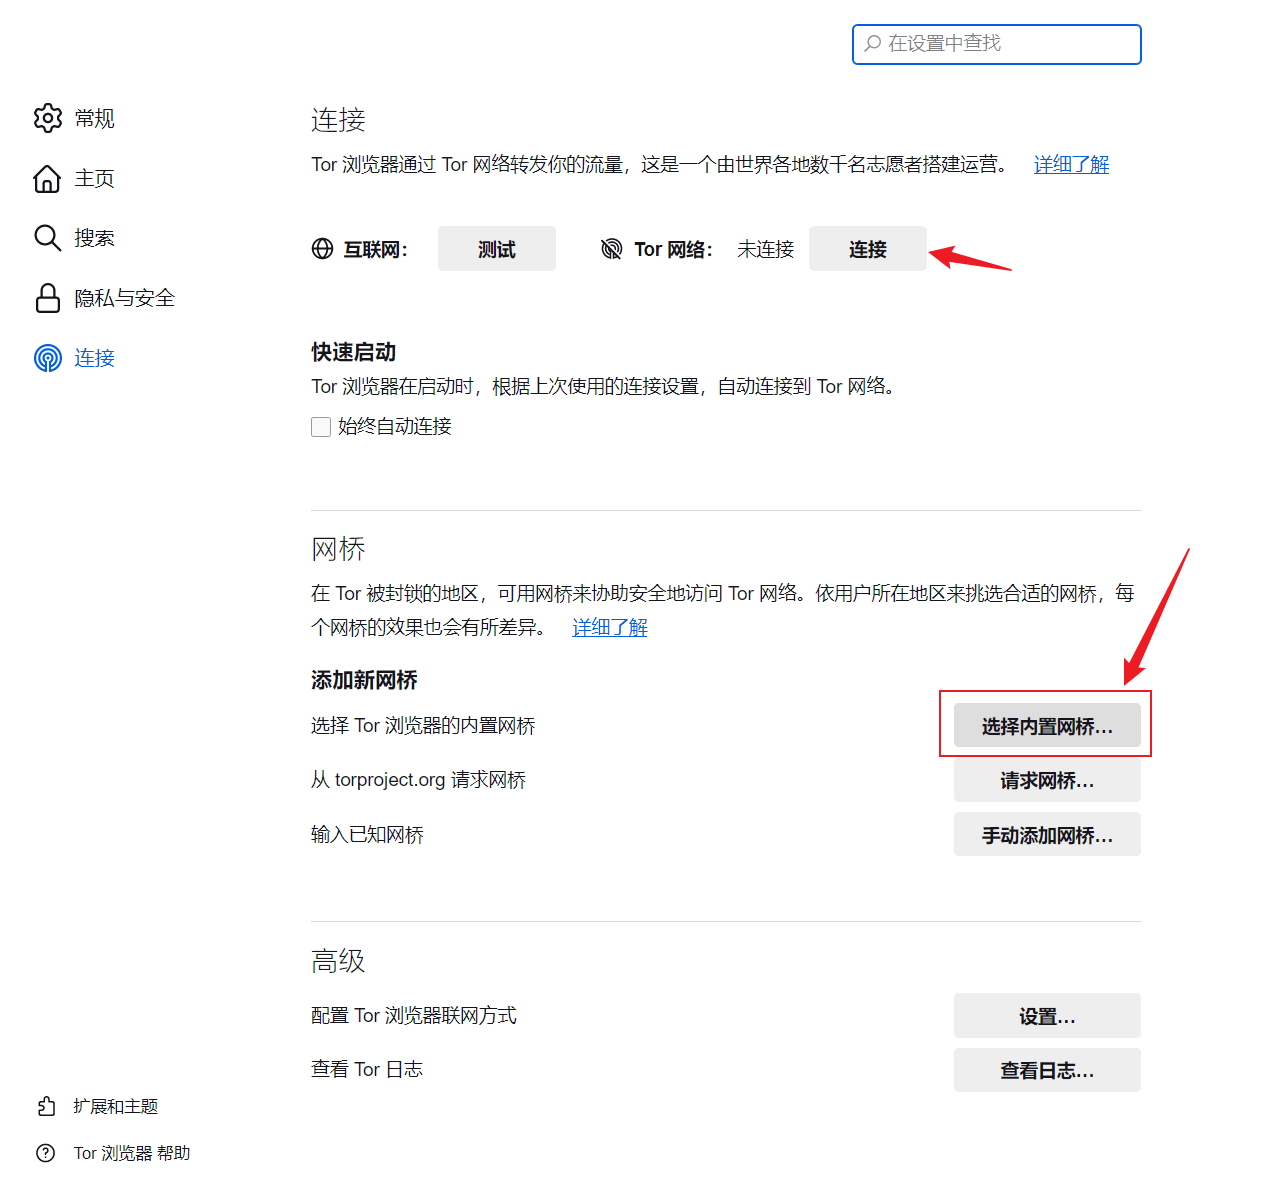Click the 扩展和主题 puzzle icon
This screenshot has width=1263, height=1187.
pos(46,1106)
